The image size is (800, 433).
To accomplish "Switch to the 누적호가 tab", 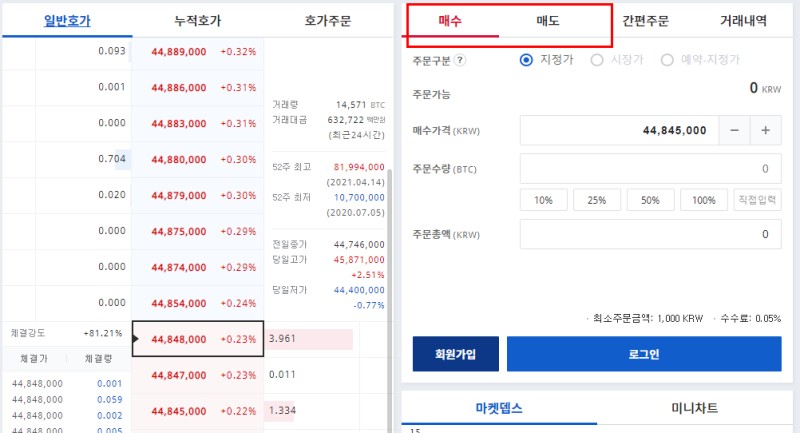I will (197, 21).
